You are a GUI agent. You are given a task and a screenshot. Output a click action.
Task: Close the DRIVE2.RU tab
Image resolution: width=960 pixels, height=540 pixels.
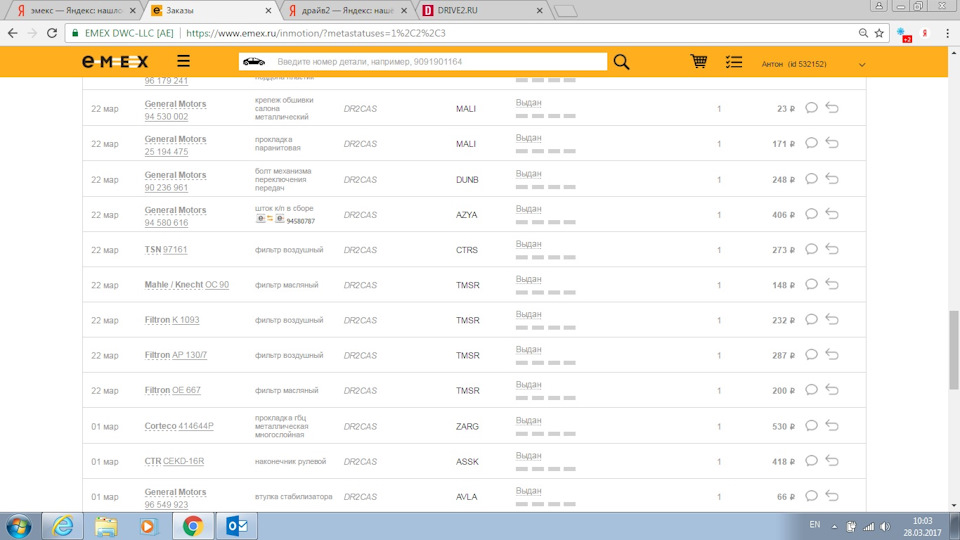539,10
